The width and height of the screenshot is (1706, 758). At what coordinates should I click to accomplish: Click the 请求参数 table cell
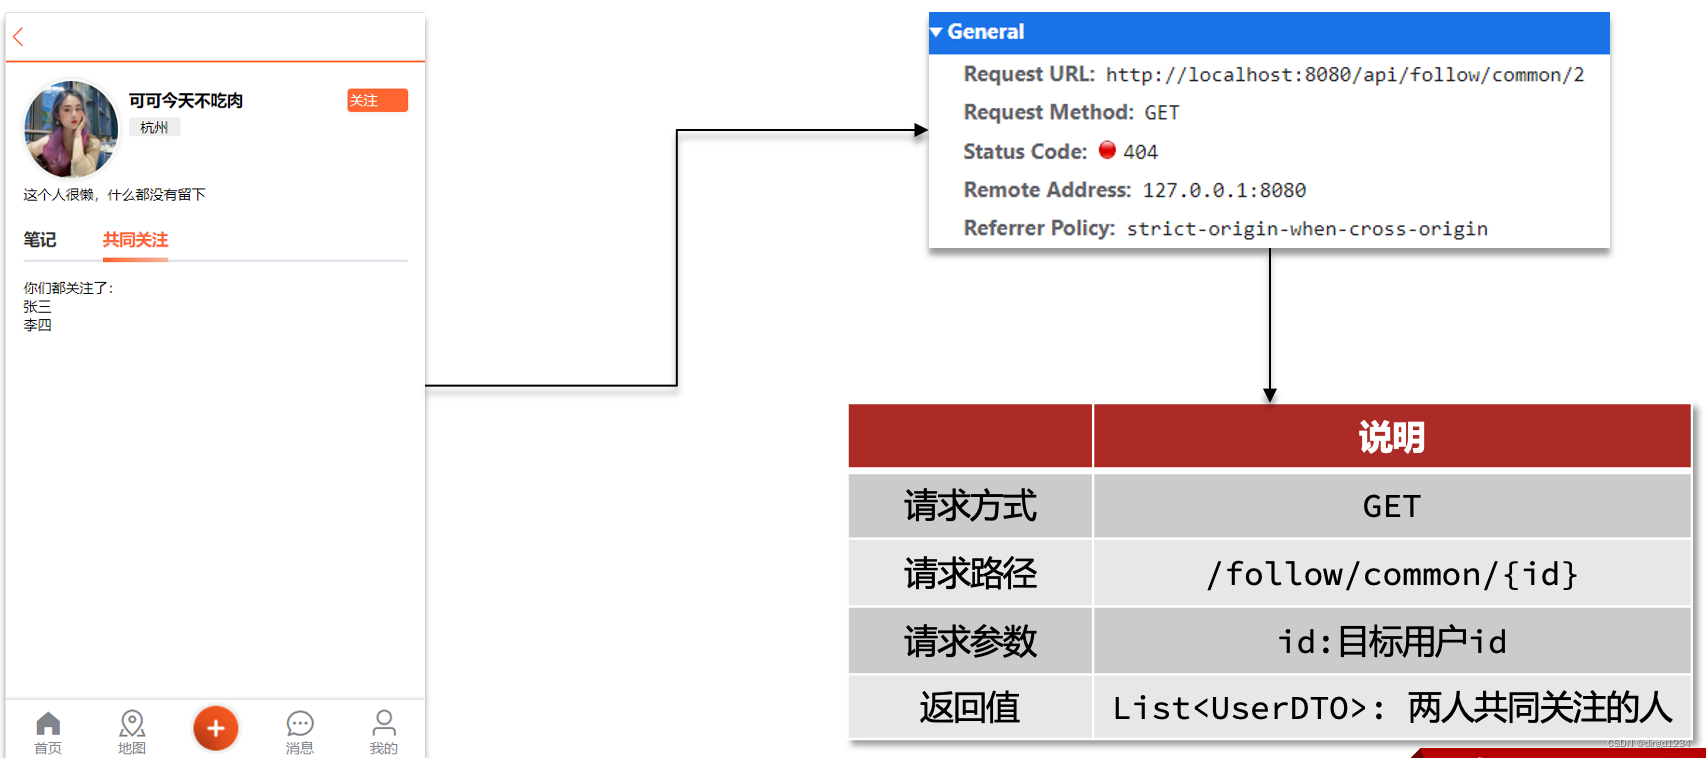[x=970, y=641]
